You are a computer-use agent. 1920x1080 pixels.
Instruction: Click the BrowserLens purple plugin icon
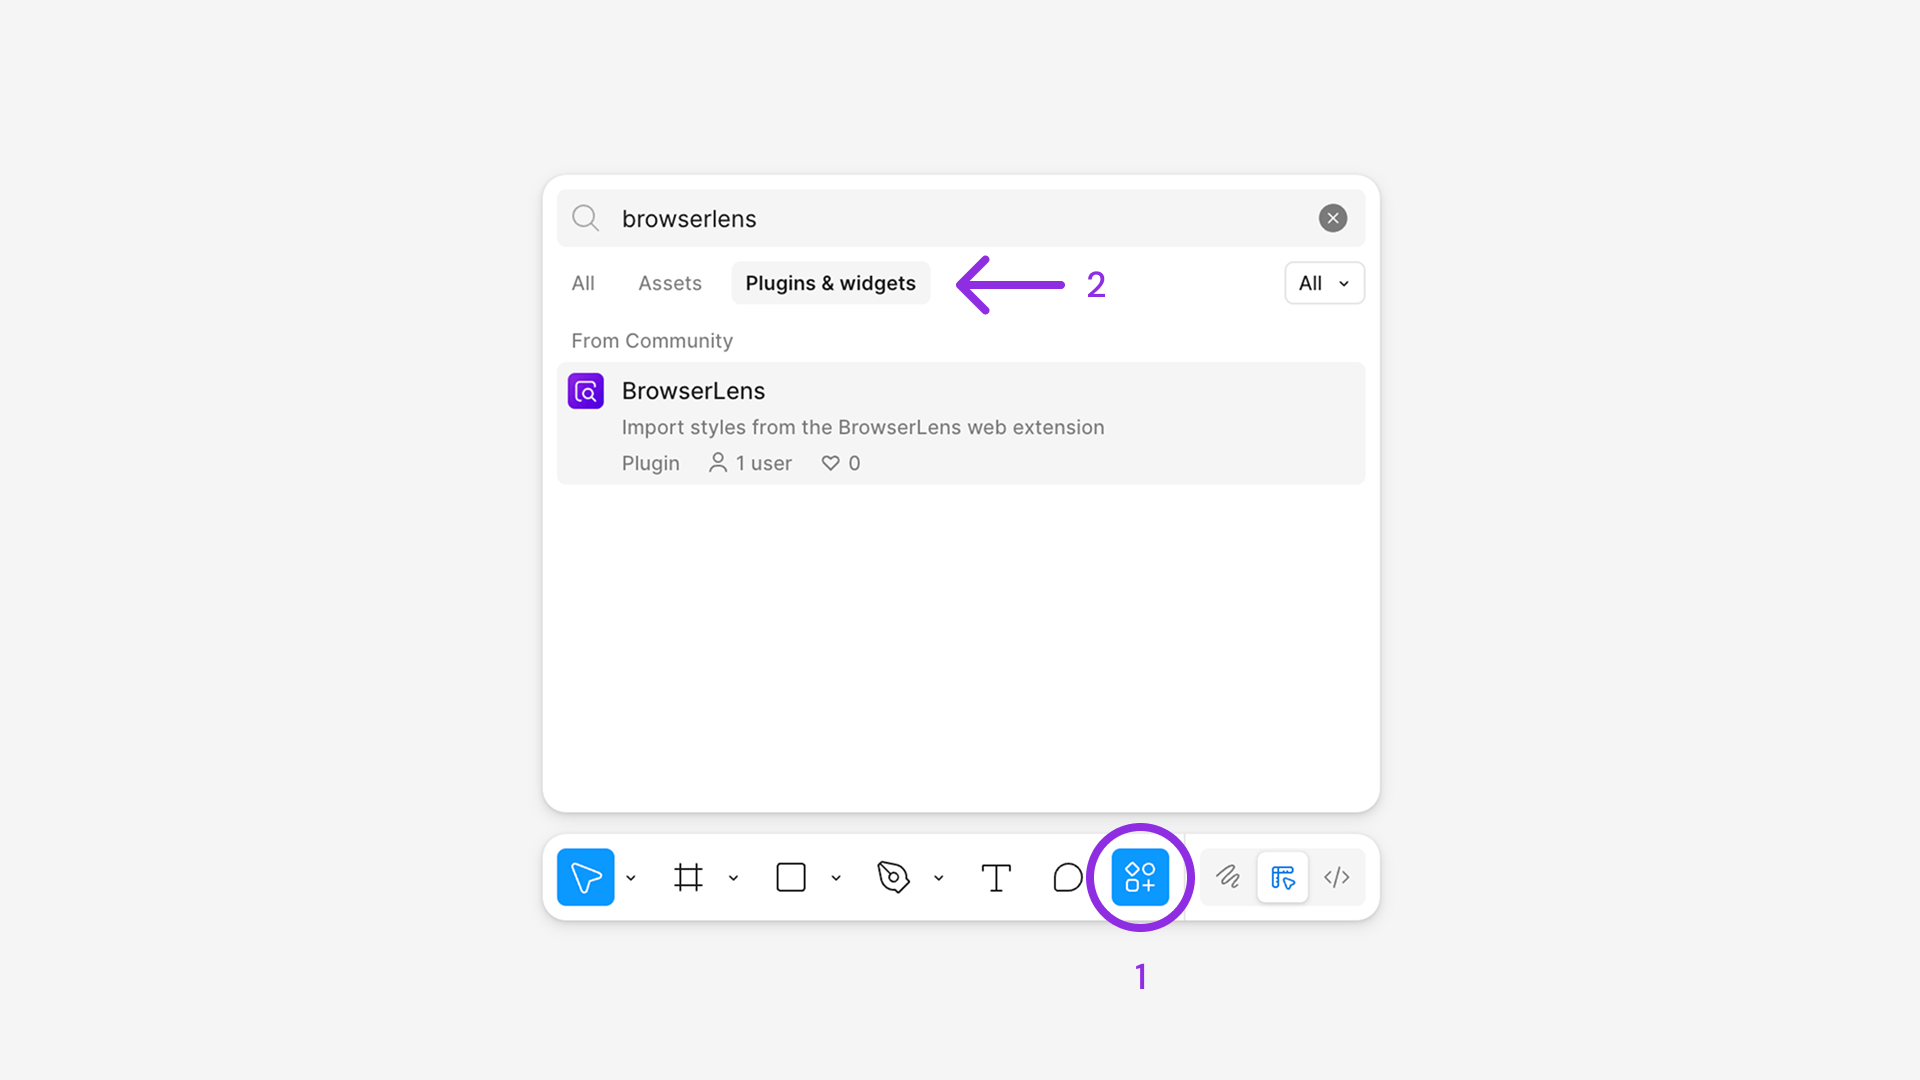586,391
